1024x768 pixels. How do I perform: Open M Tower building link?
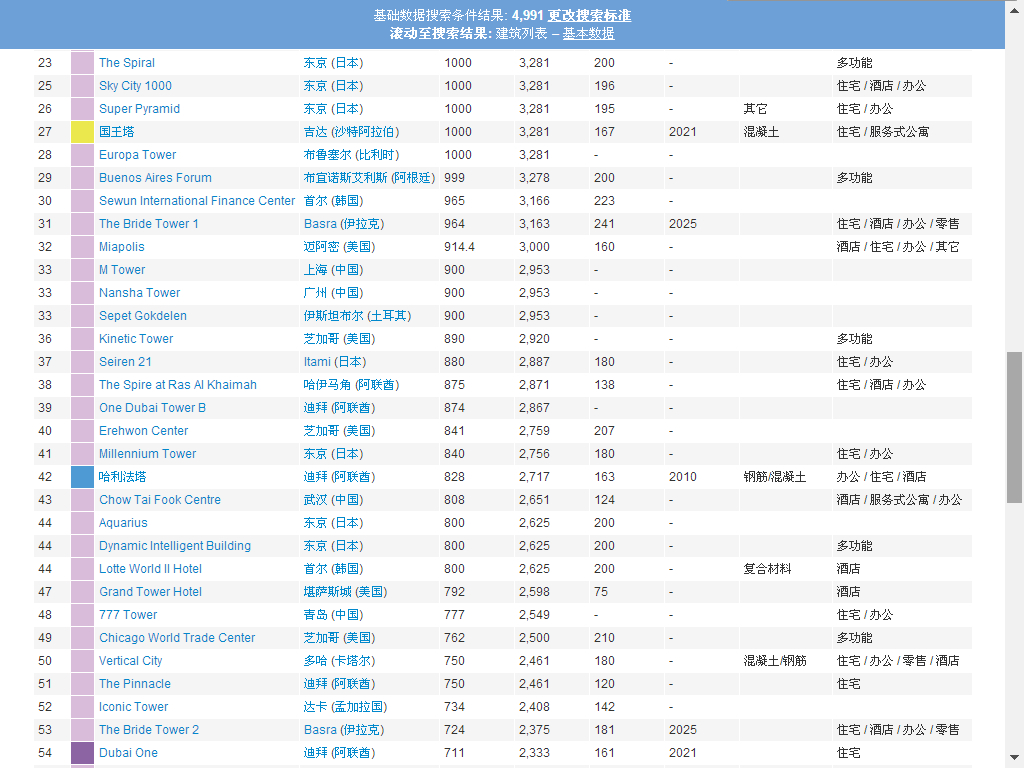point(121,270)
